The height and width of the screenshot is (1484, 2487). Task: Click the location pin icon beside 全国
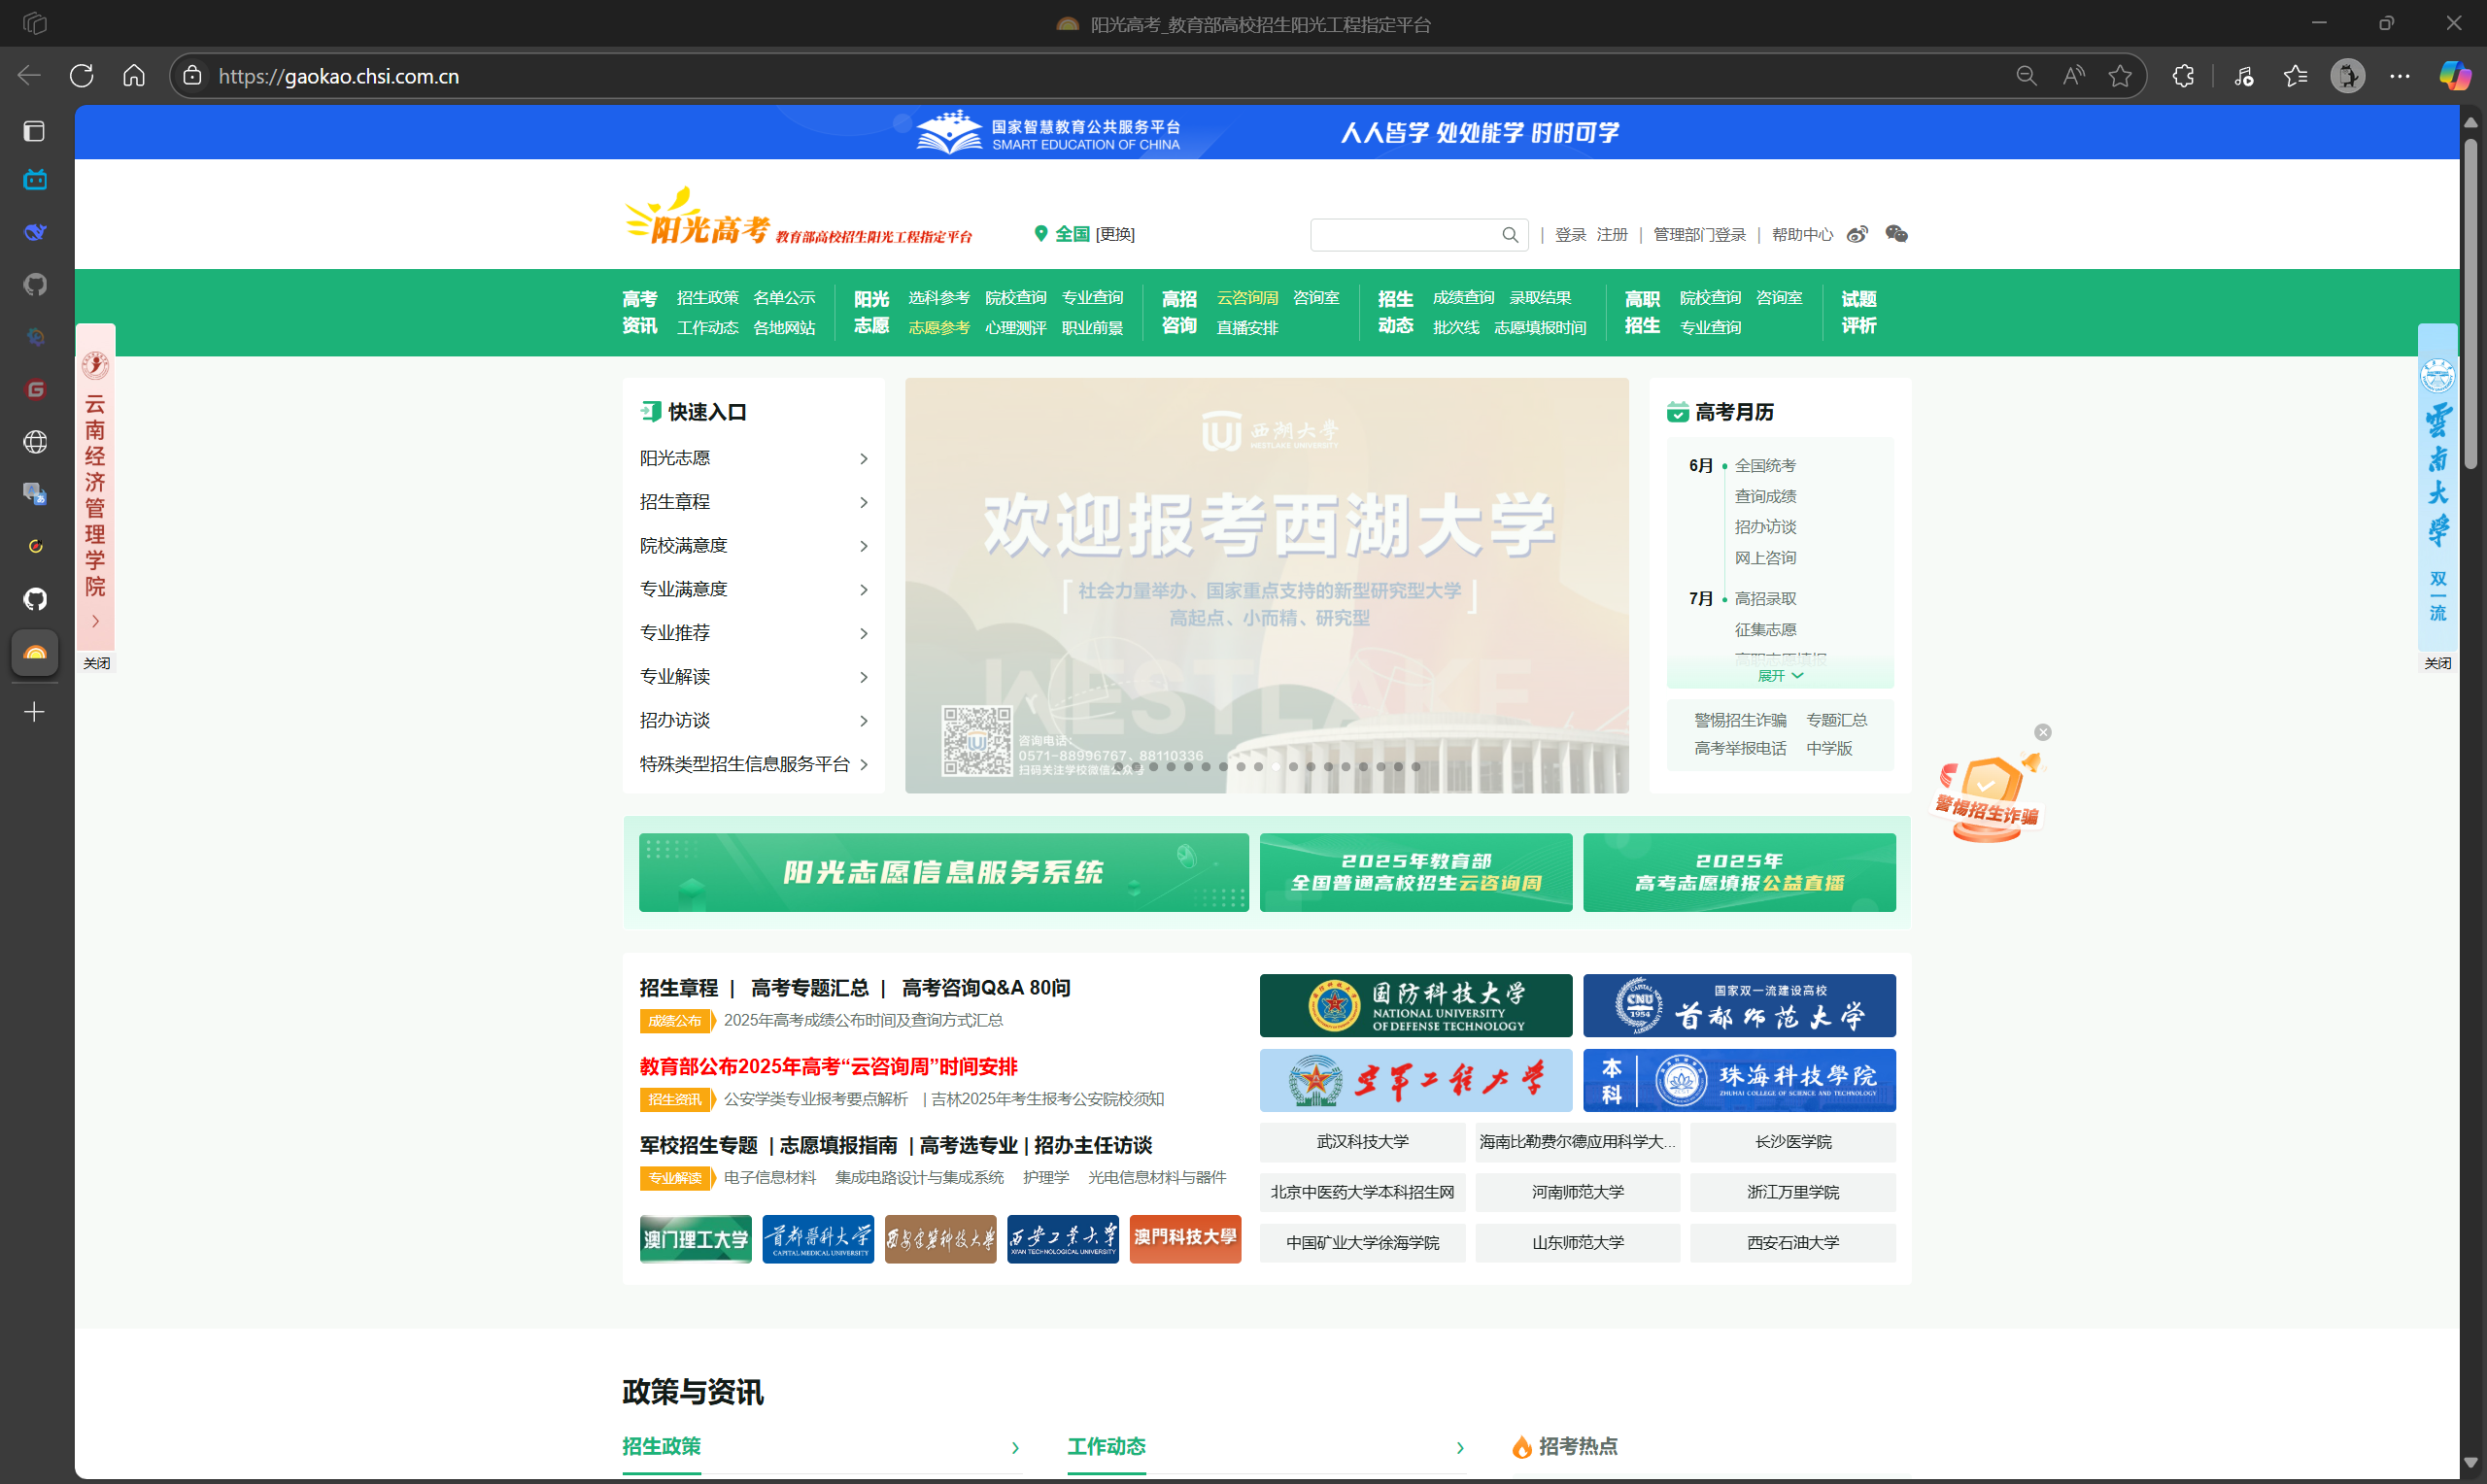1040,233
